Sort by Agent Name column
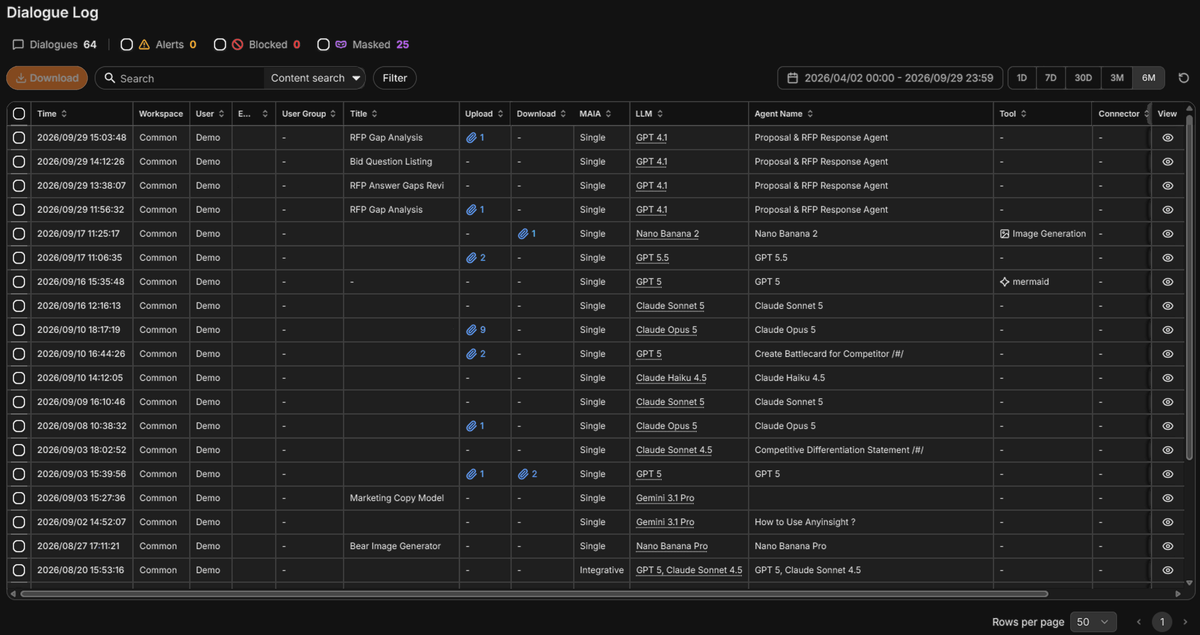Image resolution: width=1200 pixels, height=635 pixels. pos(783,114)
